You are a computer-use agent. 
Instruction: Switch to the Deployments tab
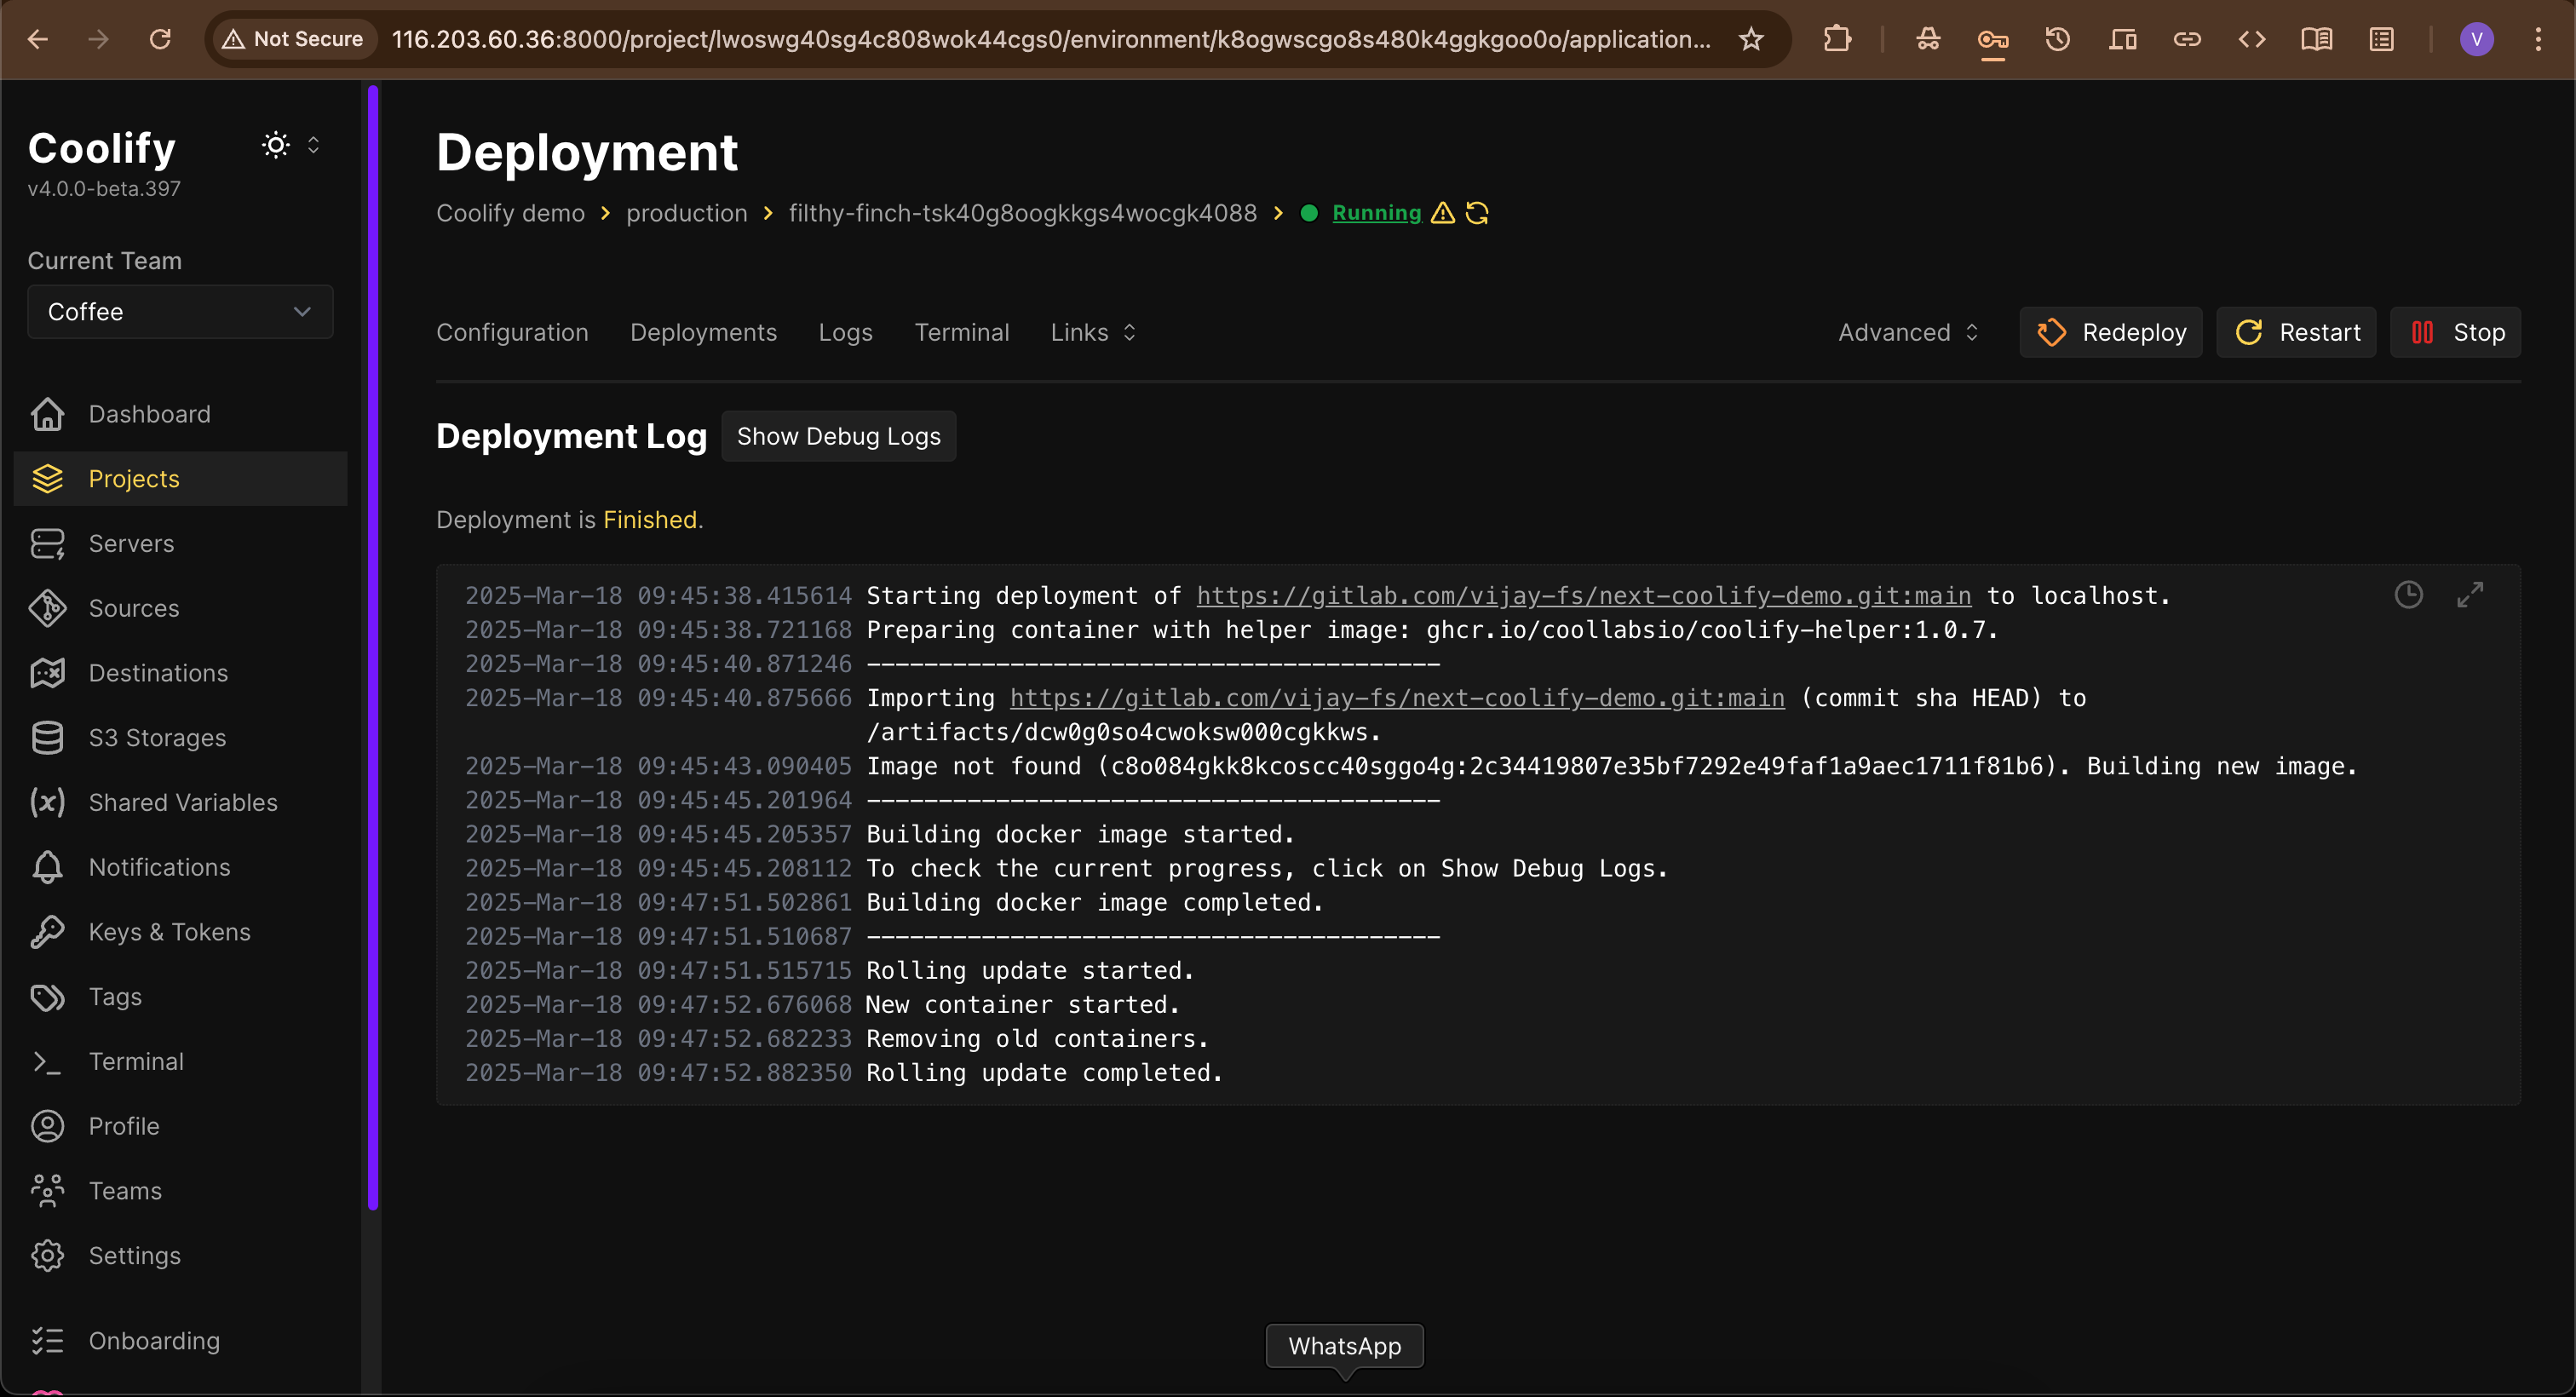pos(703,332)
